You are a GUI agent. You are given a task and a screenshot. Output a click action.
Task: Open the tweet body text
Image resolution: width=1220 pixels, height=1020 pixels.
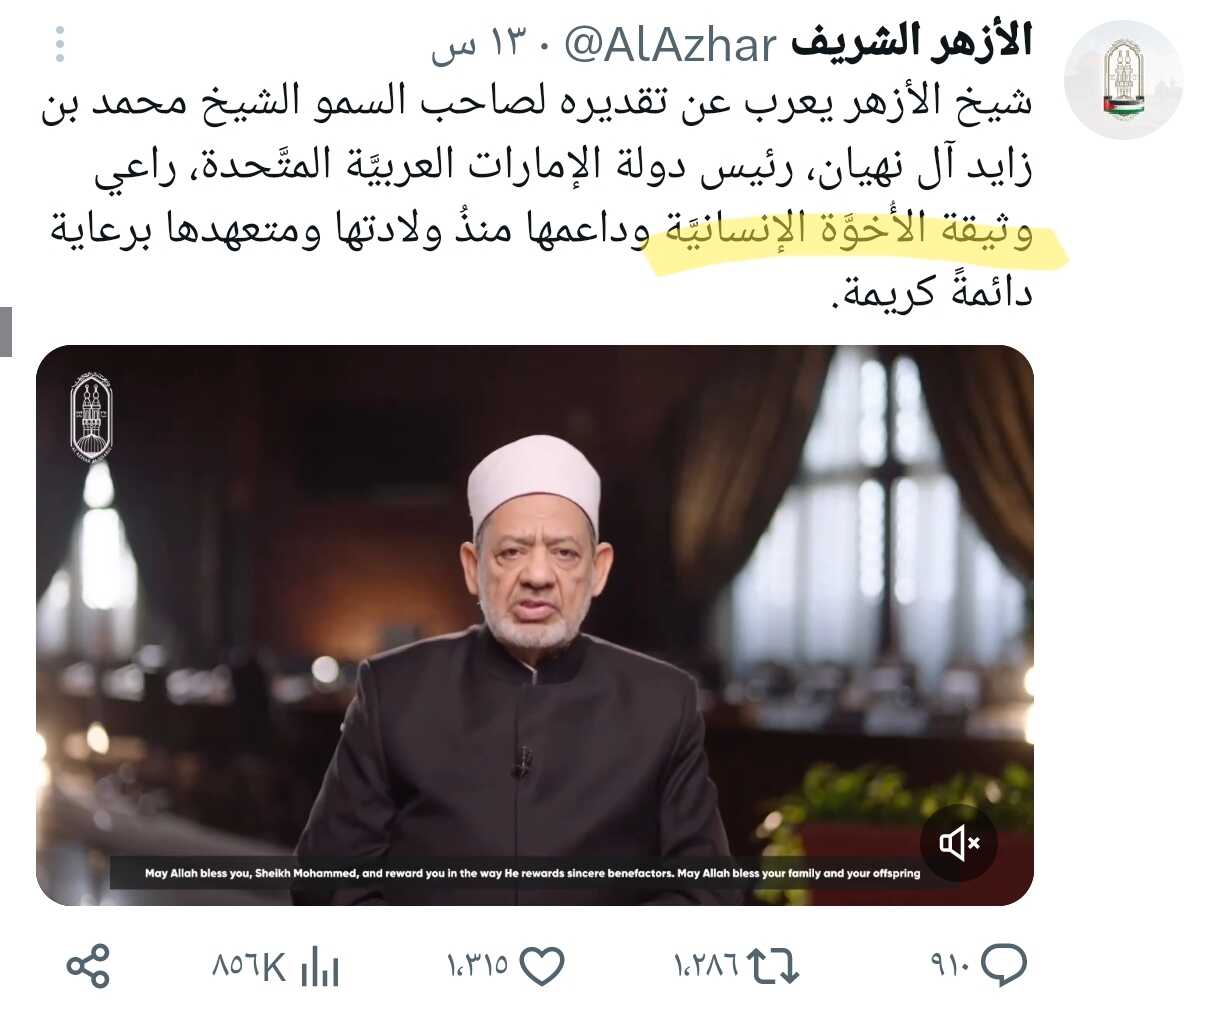[536, 198]
